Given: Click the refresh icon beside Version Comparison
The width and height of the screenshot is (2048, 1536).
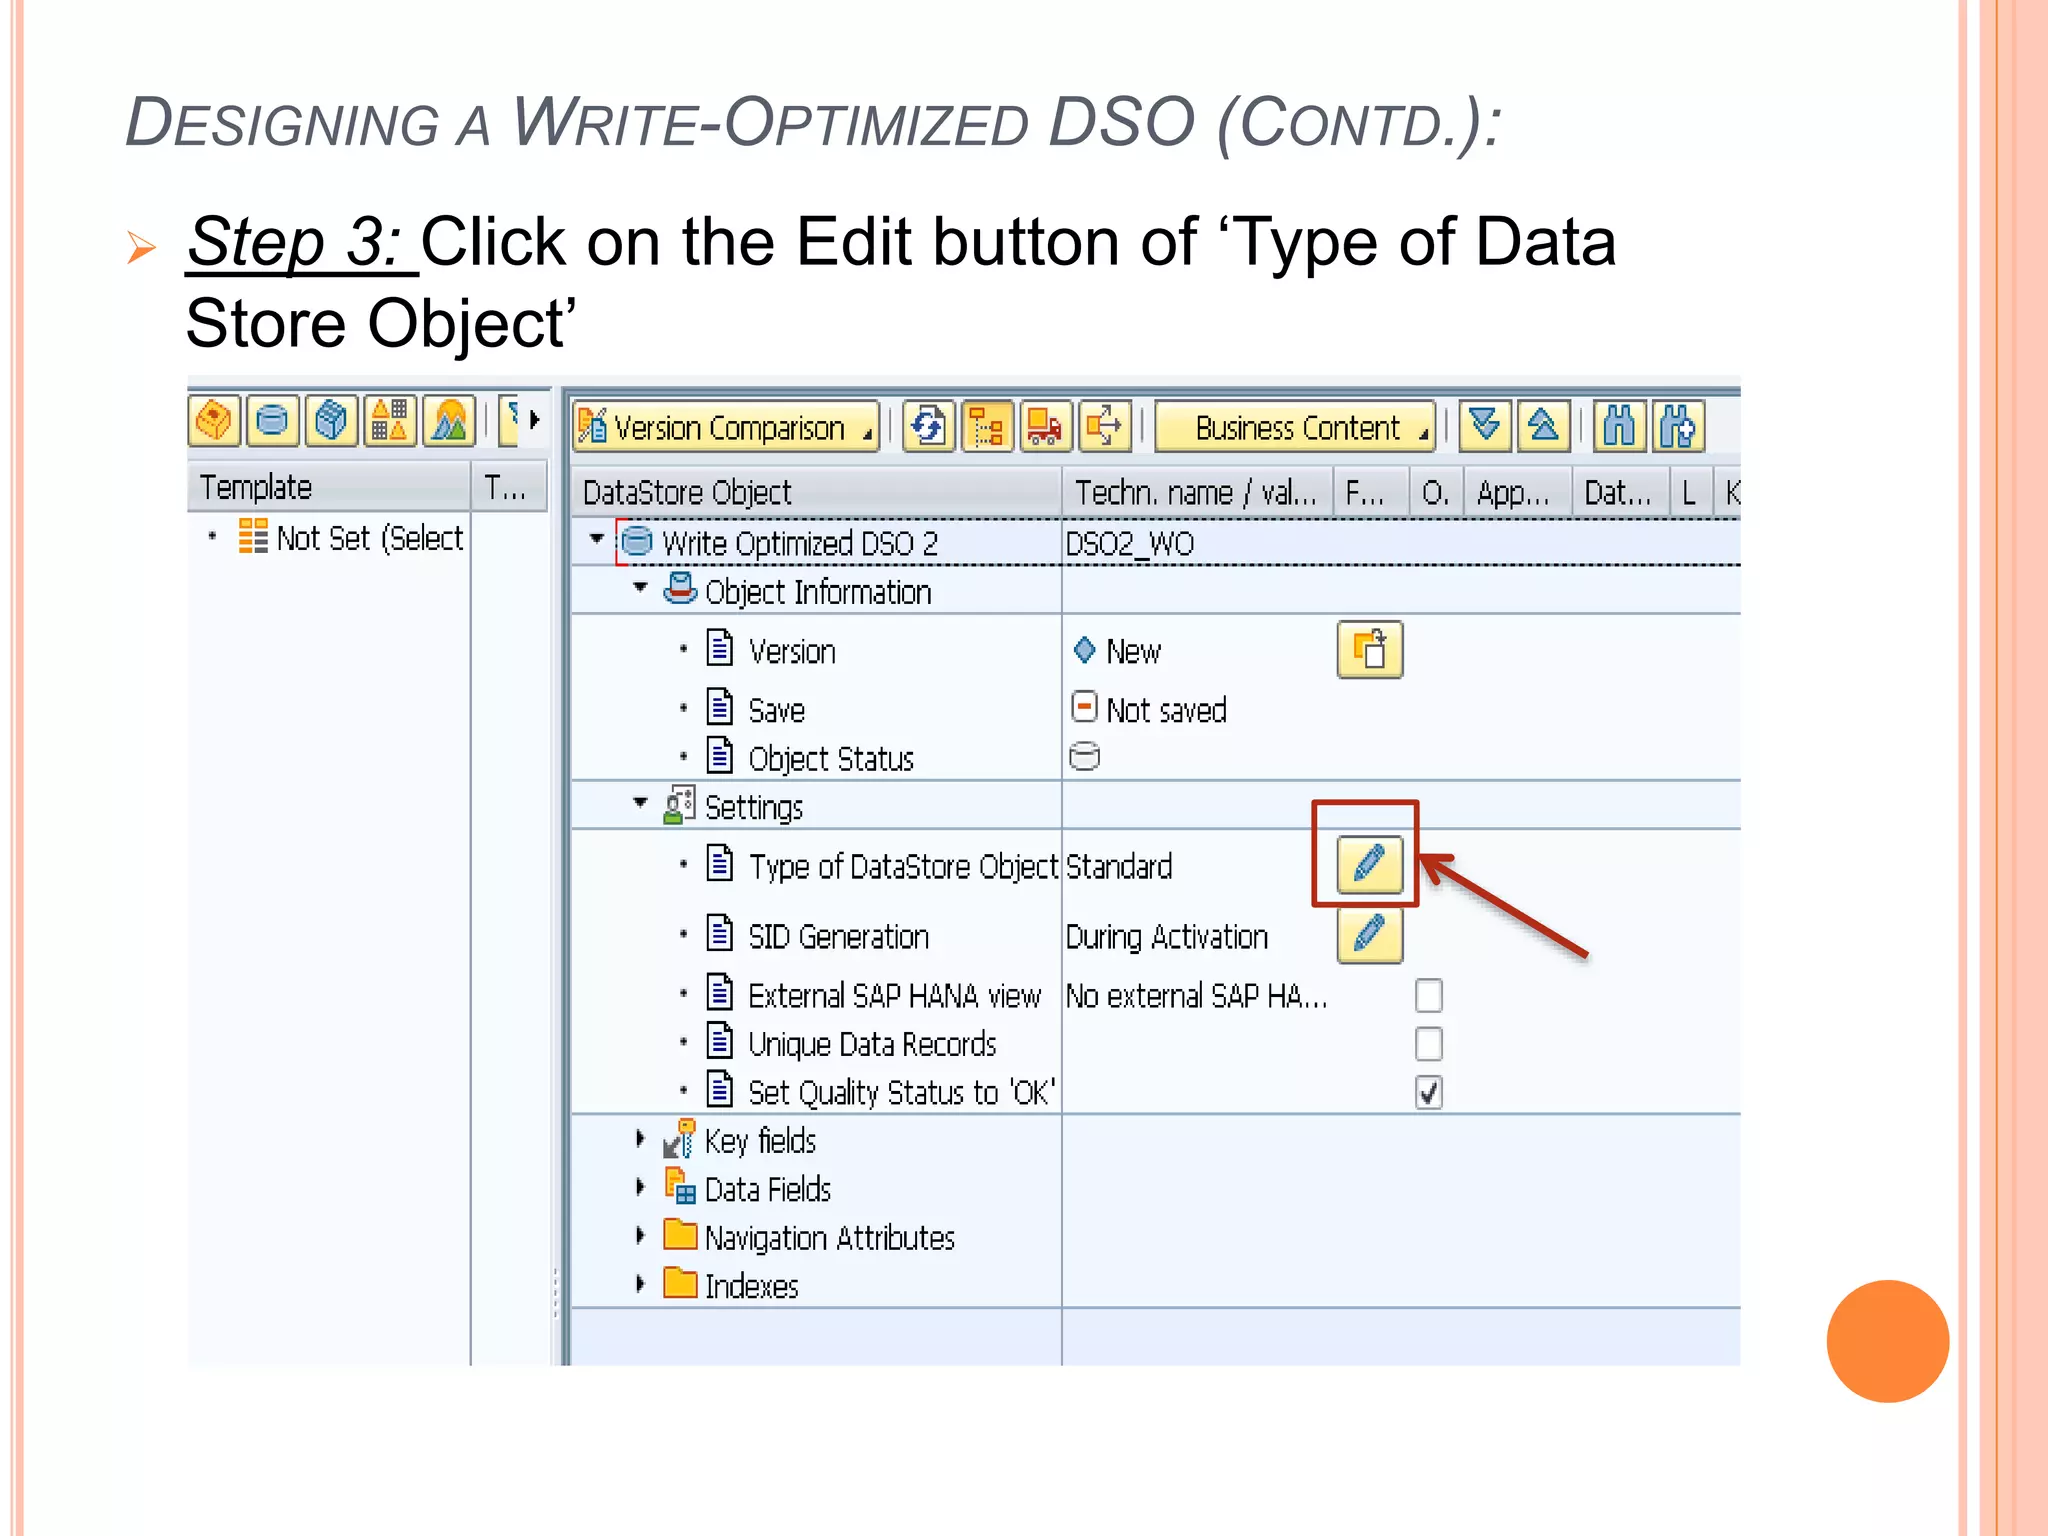Looking at the screenshot, I should (x=929, y=428).
